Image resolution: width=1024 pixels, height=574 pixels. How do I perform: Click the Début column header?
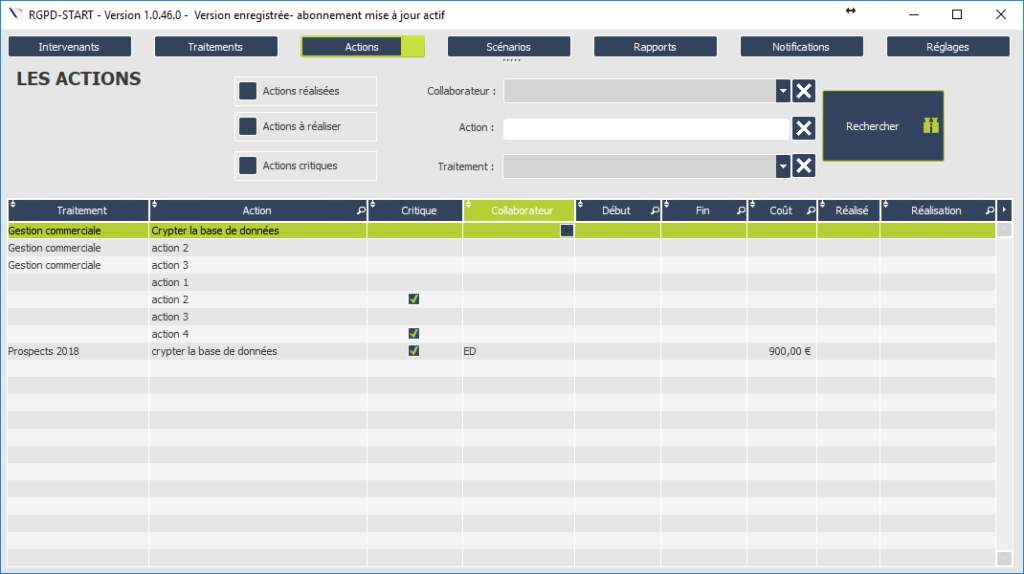(618, 210)
